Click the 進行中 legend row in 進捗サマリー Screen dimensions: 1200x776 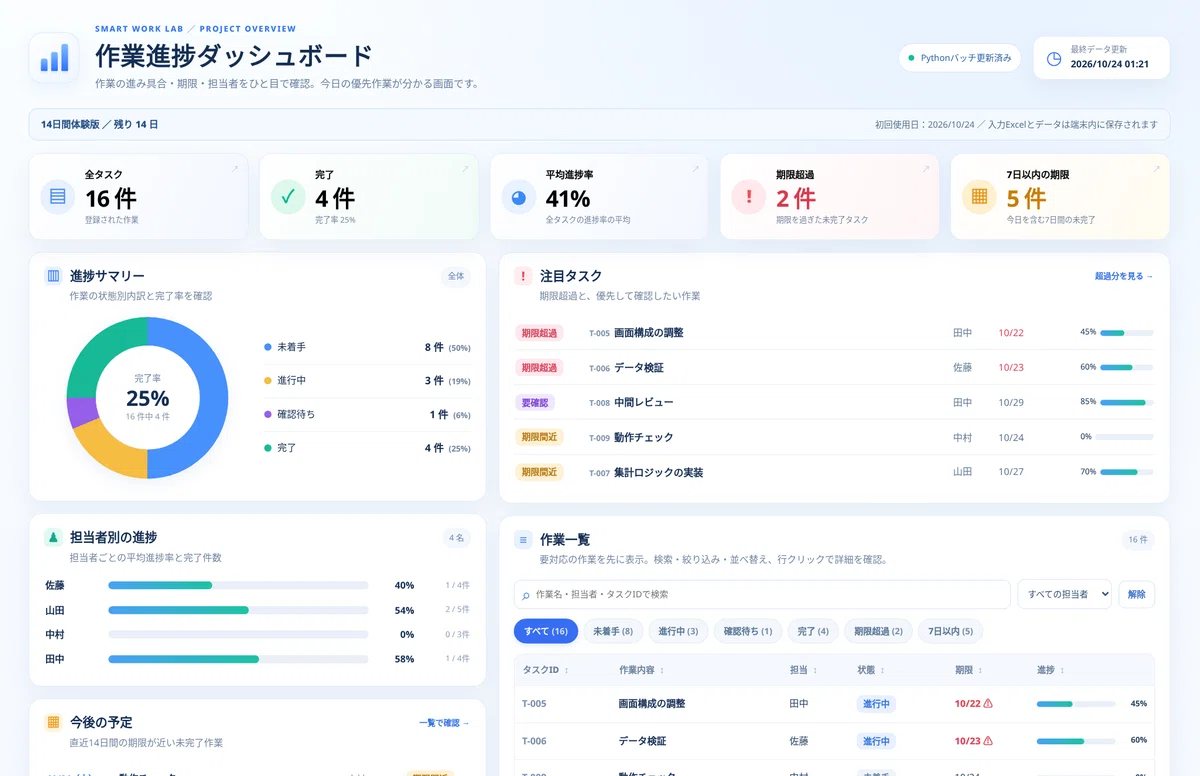click(367, 380)
